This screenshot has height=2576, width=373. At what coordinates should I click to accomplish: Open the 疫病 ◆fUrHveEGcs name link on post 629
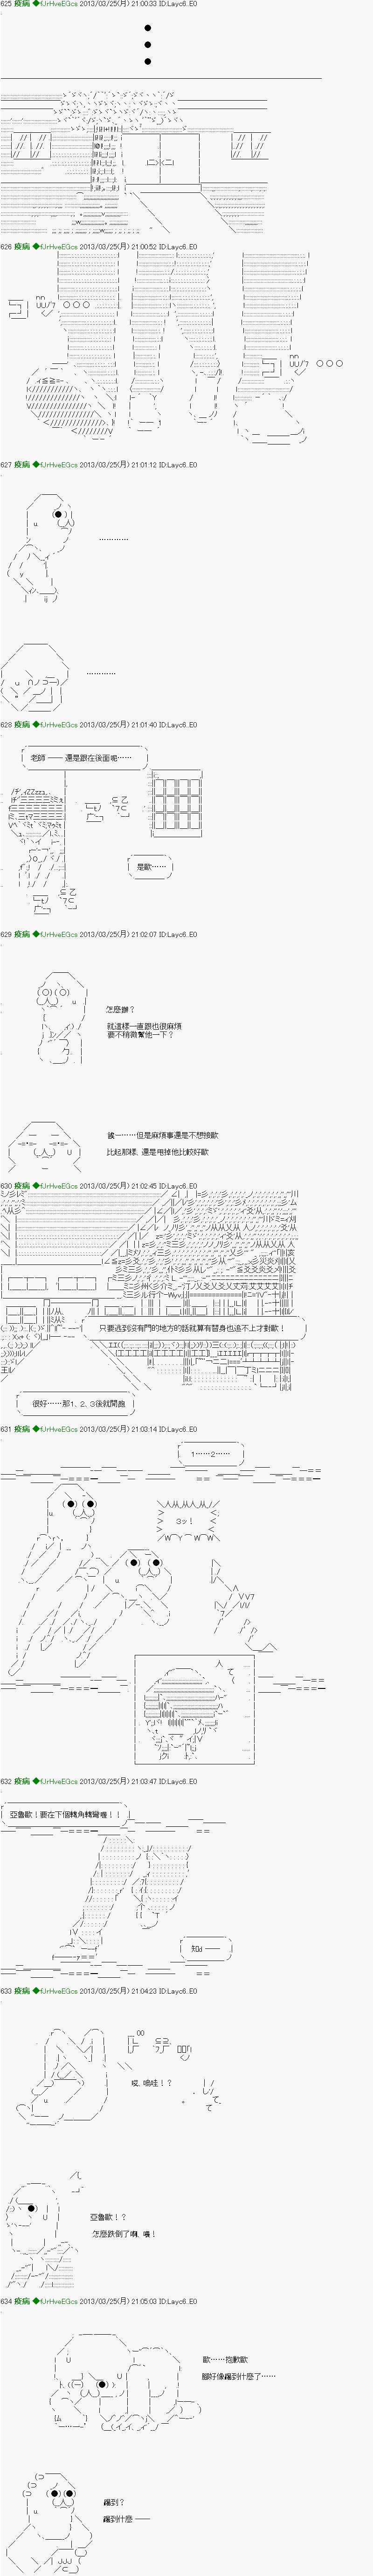46,935
